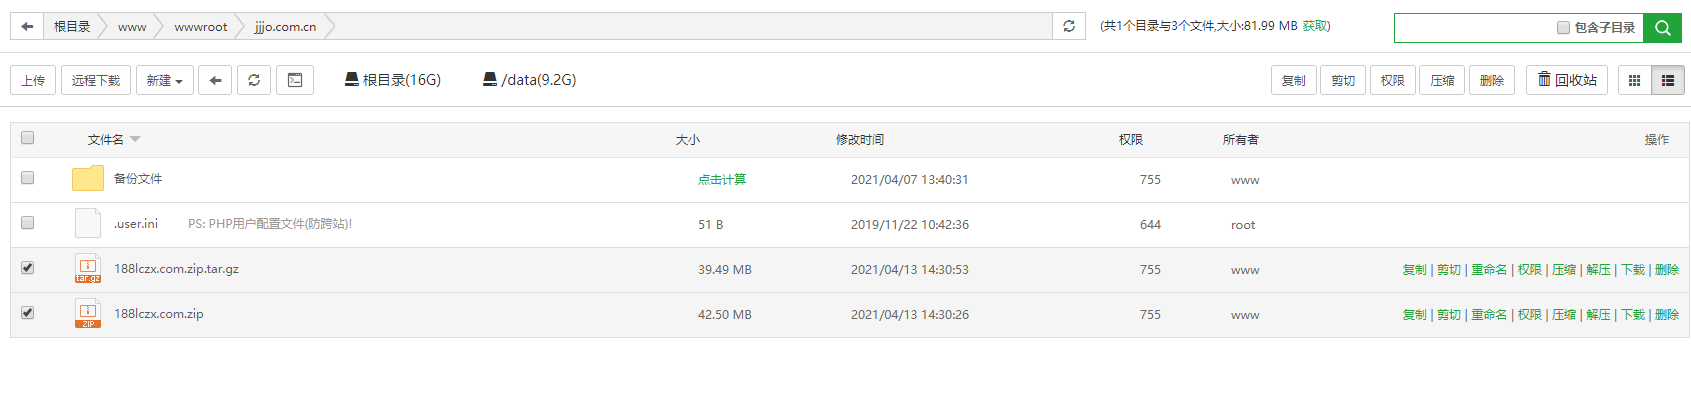1691x399 pixels.
Task: Tick the 包含子目录 checkbox
Action: [x=1563, y=28]
